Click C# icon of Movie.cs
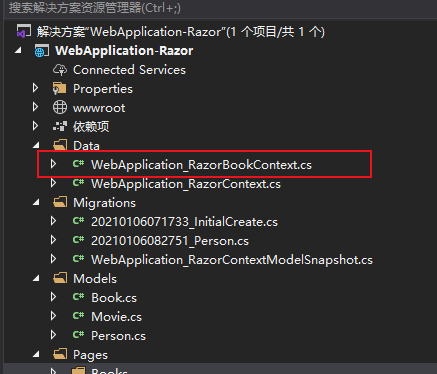Image resolution: width=437 pixels, height=374 pixels. [78, 316]
